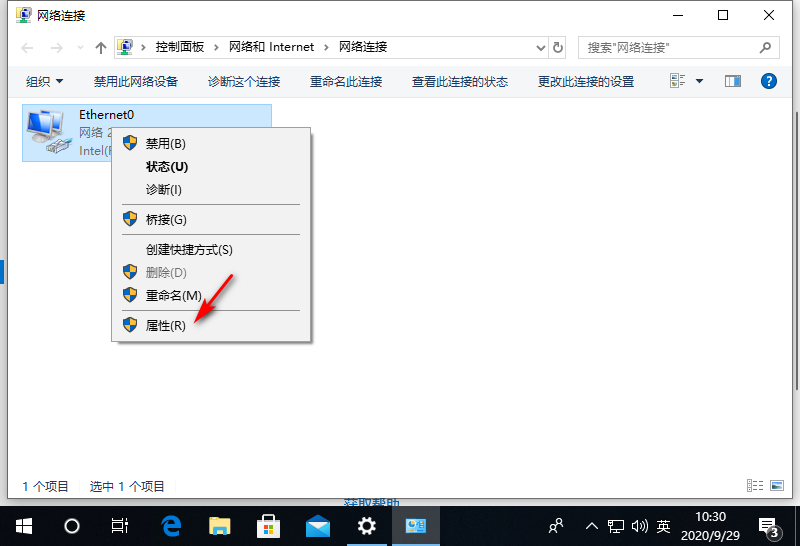Open Microsoft Edge from taskbar
This screenshot has height=546, width=800.
pyautogui.click(x=171, y=525)
